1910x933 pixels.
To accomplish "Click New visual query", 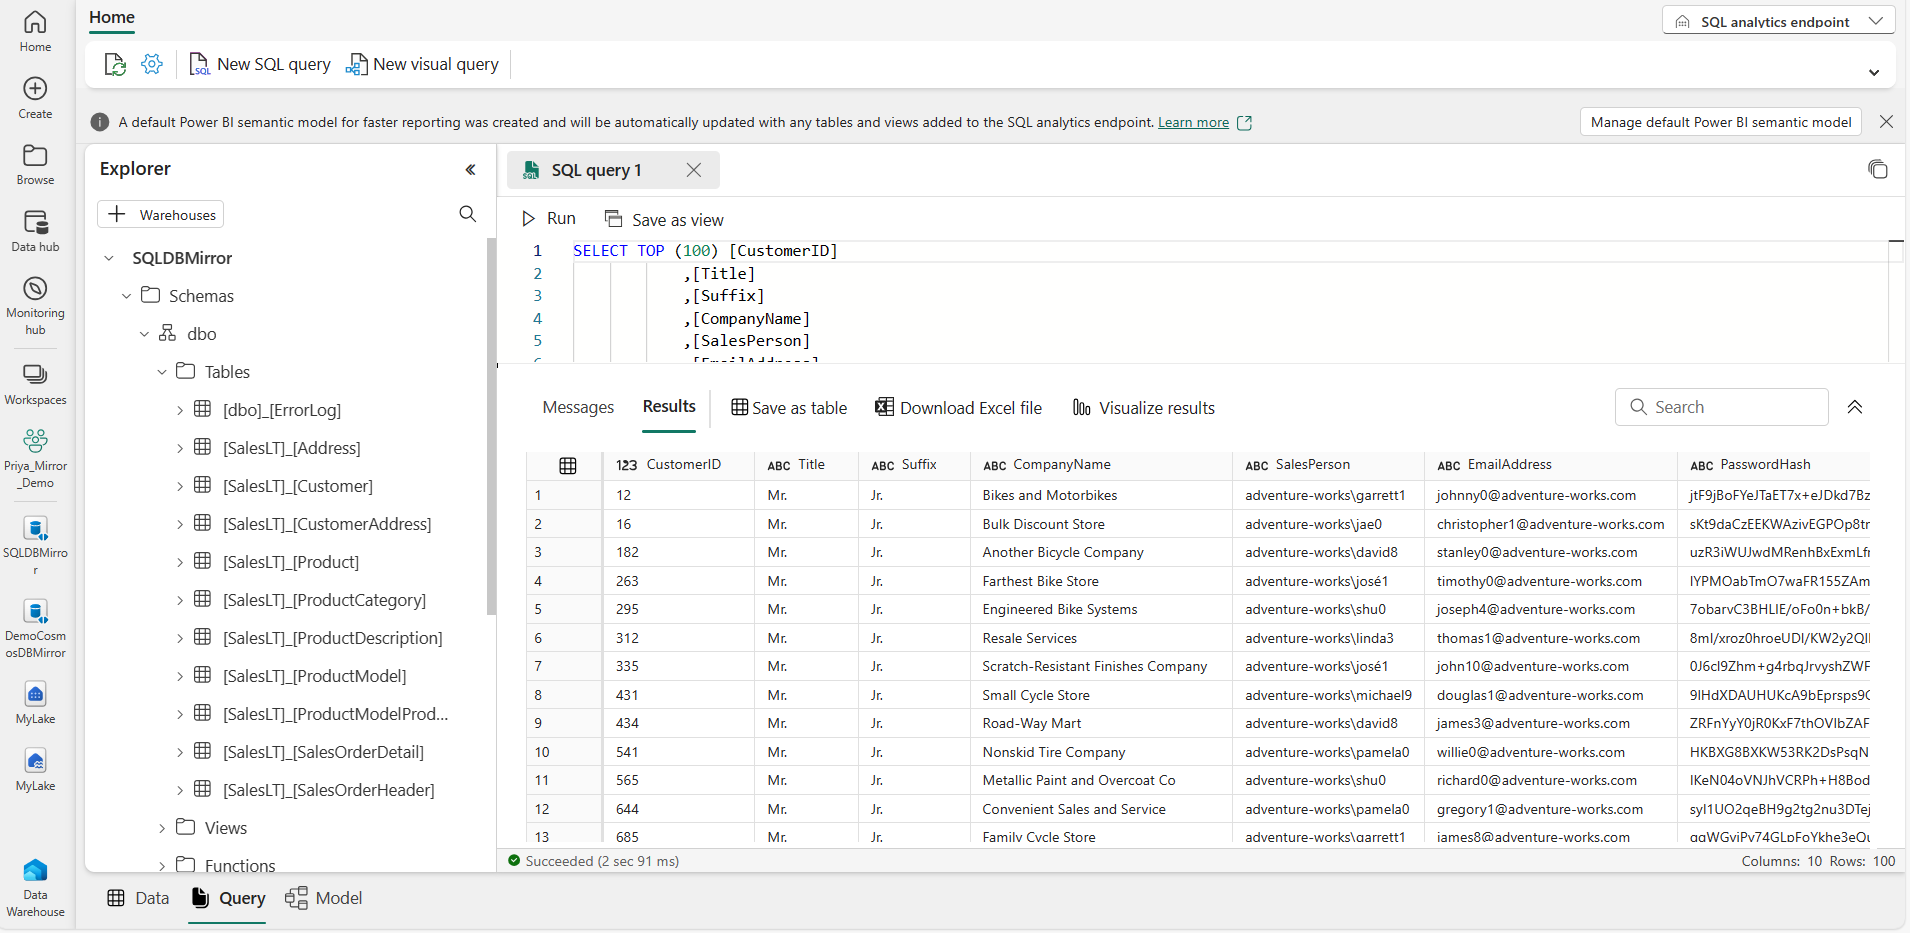I will point(422,64).
